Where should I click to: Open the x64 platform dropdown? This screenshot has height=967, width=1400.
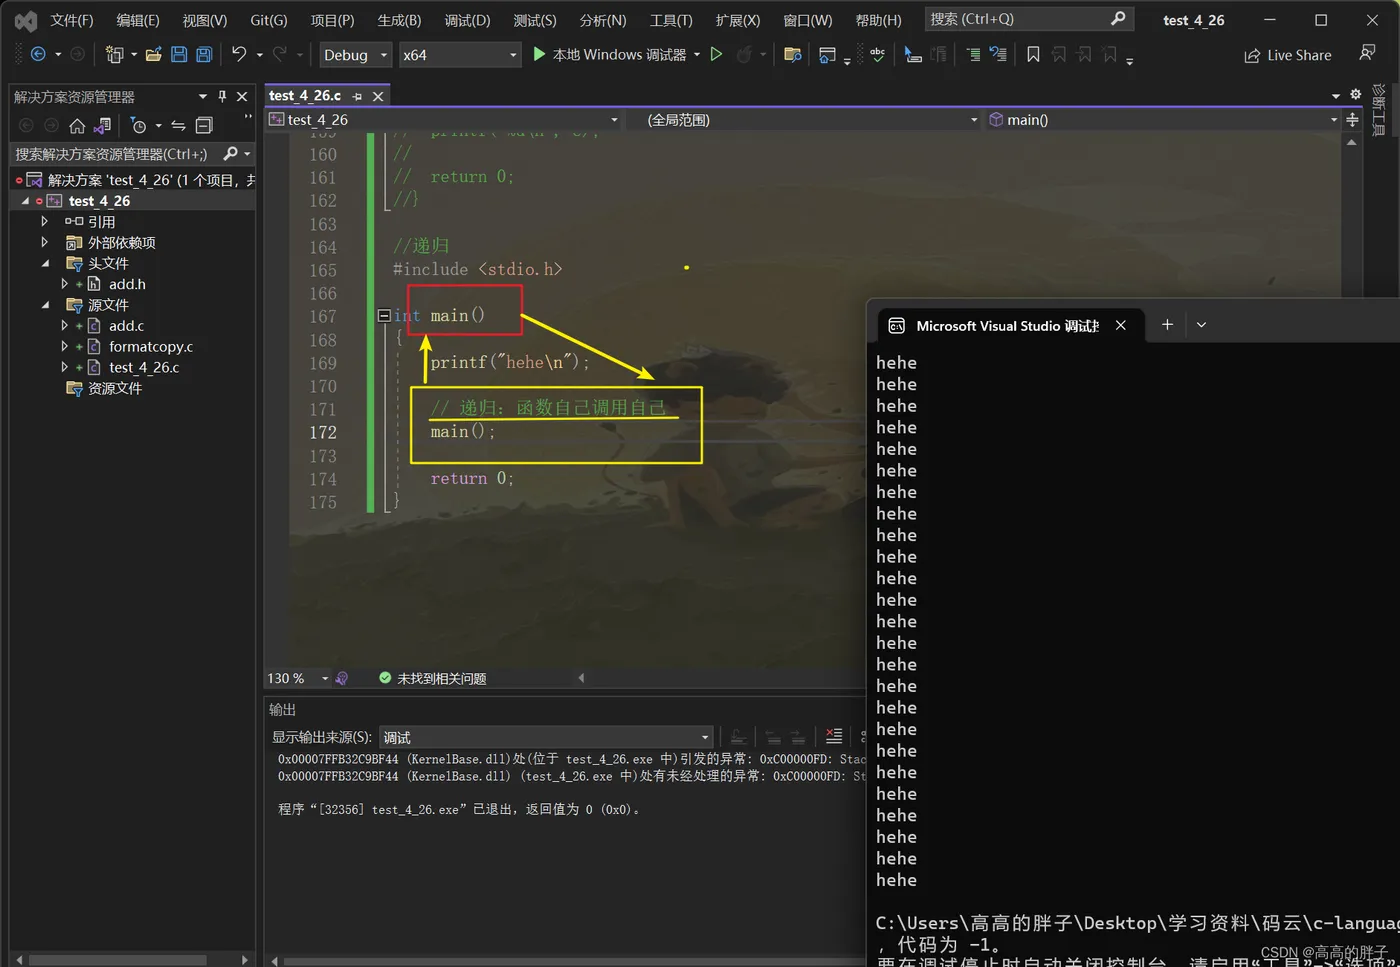[x=459, y=55]
